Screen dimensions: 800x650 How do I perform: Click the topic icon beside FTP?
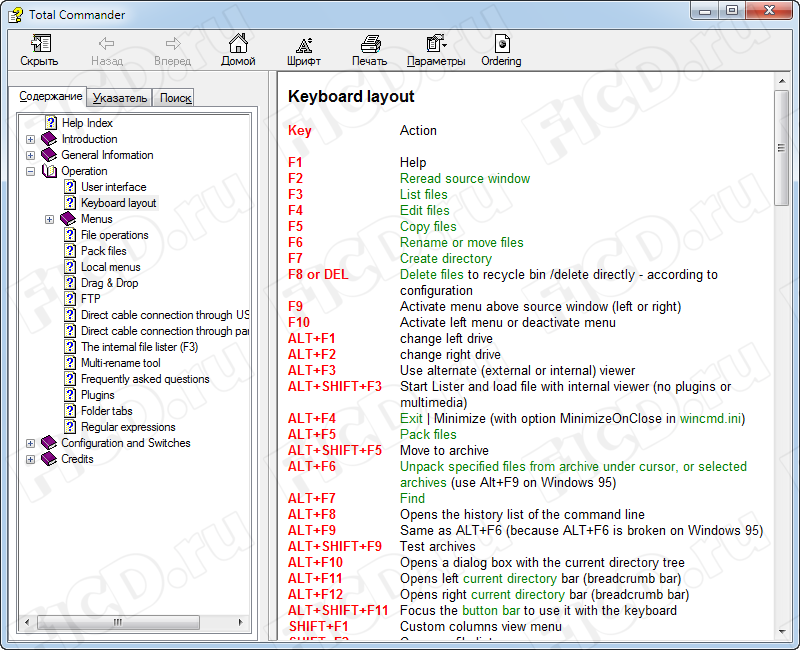click(x=70, y=299)
